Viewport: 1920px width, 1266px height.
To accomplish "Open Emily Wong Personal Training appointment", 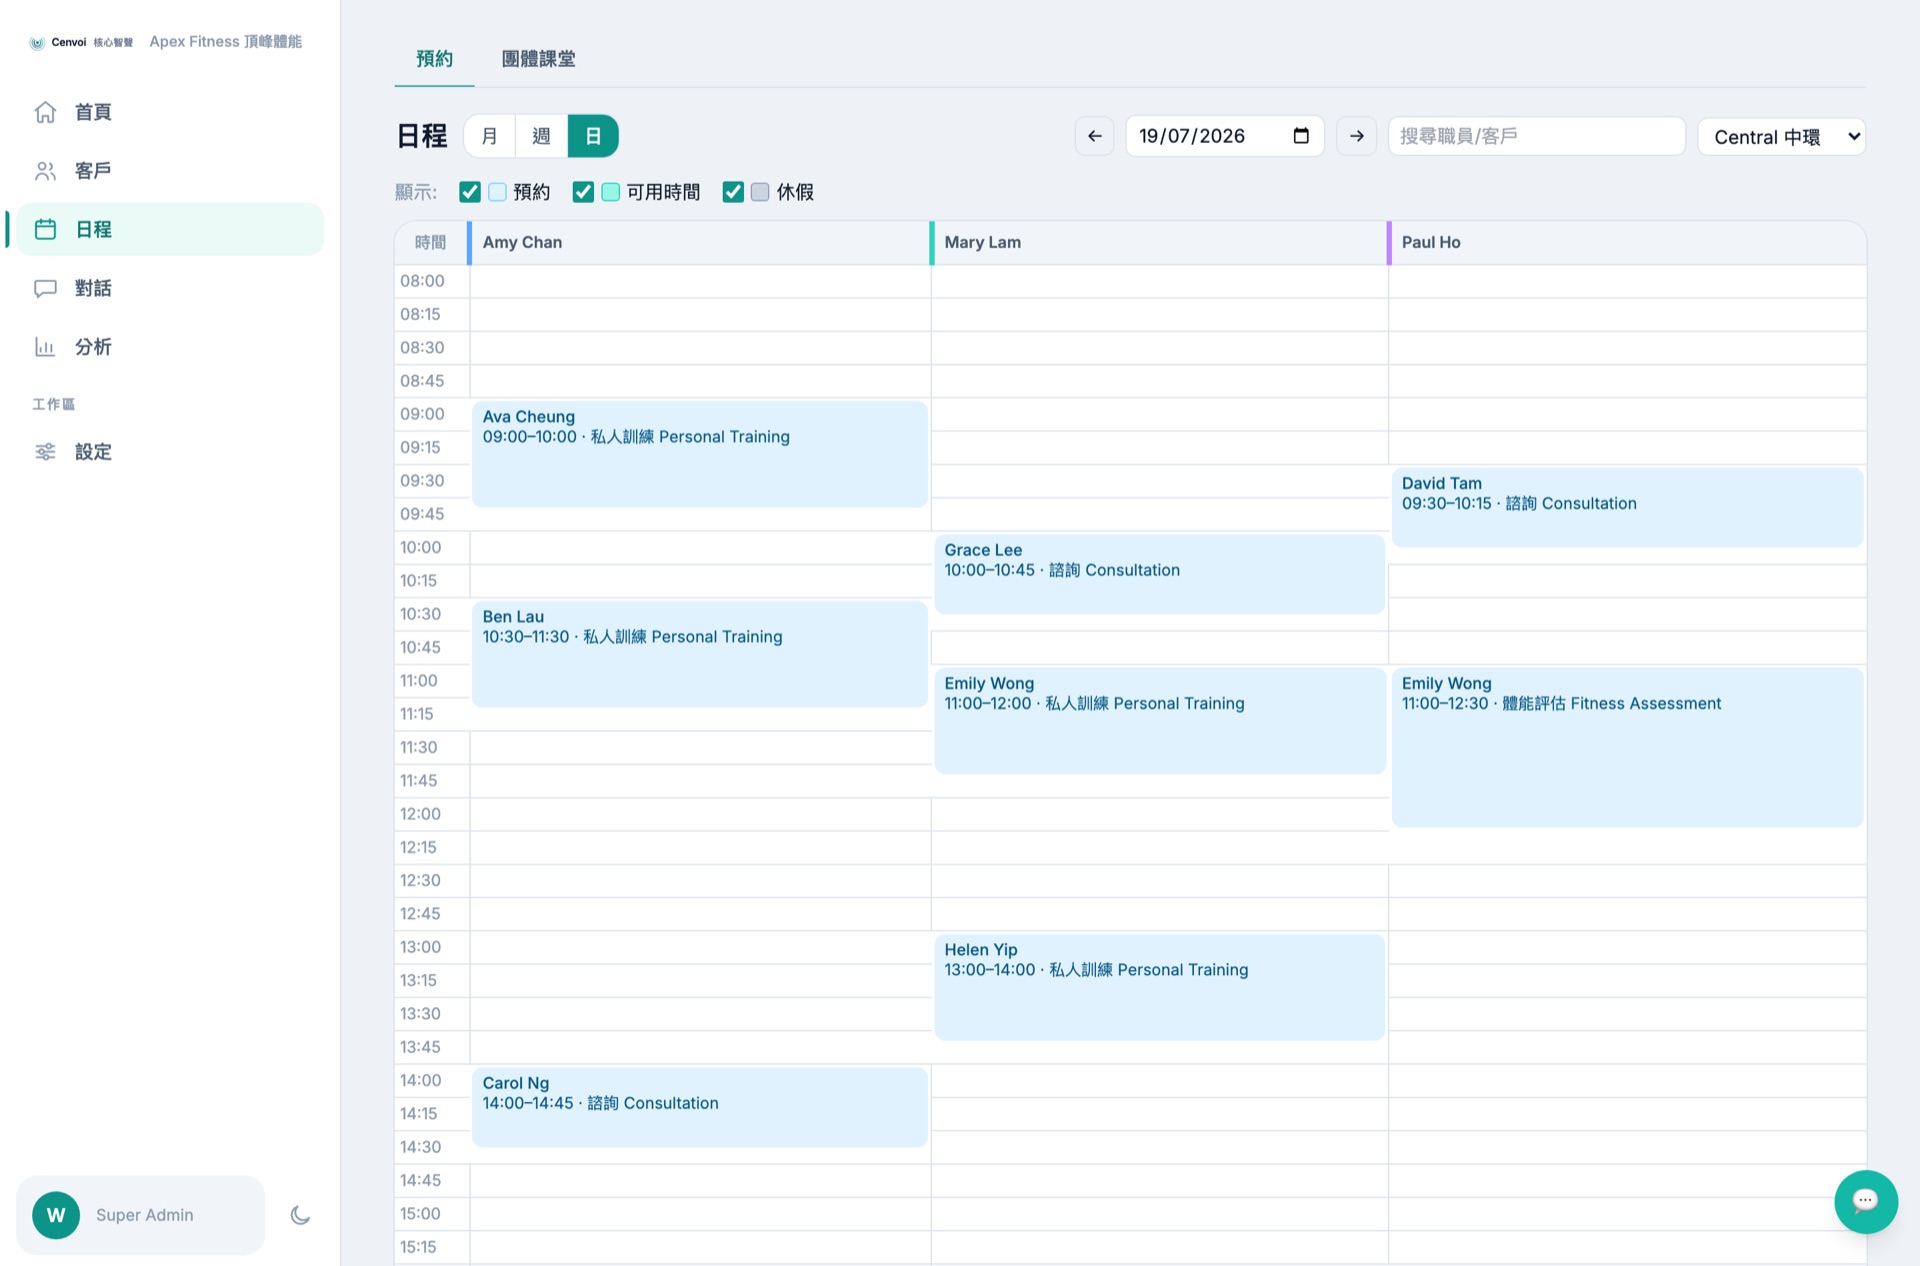I will [x=1160, y=720].
